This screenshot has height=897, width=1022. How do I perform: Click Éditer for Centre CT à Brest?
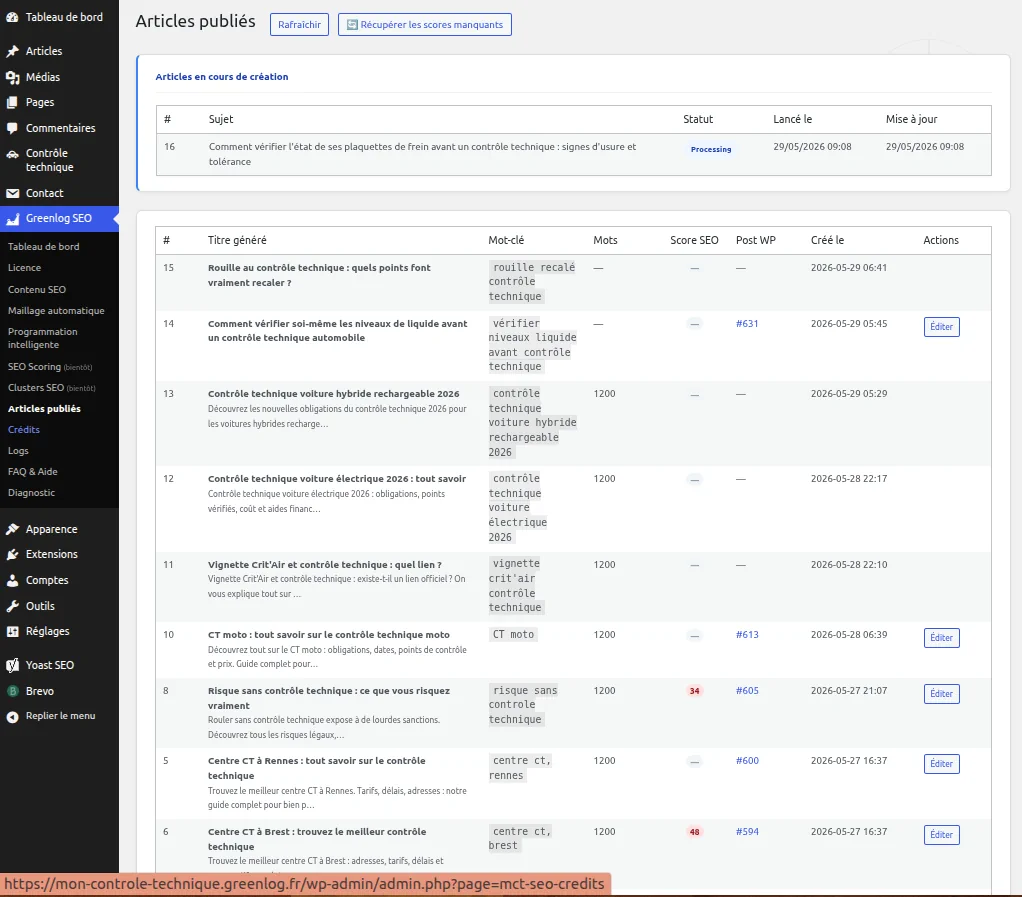(x=941, y=834)
